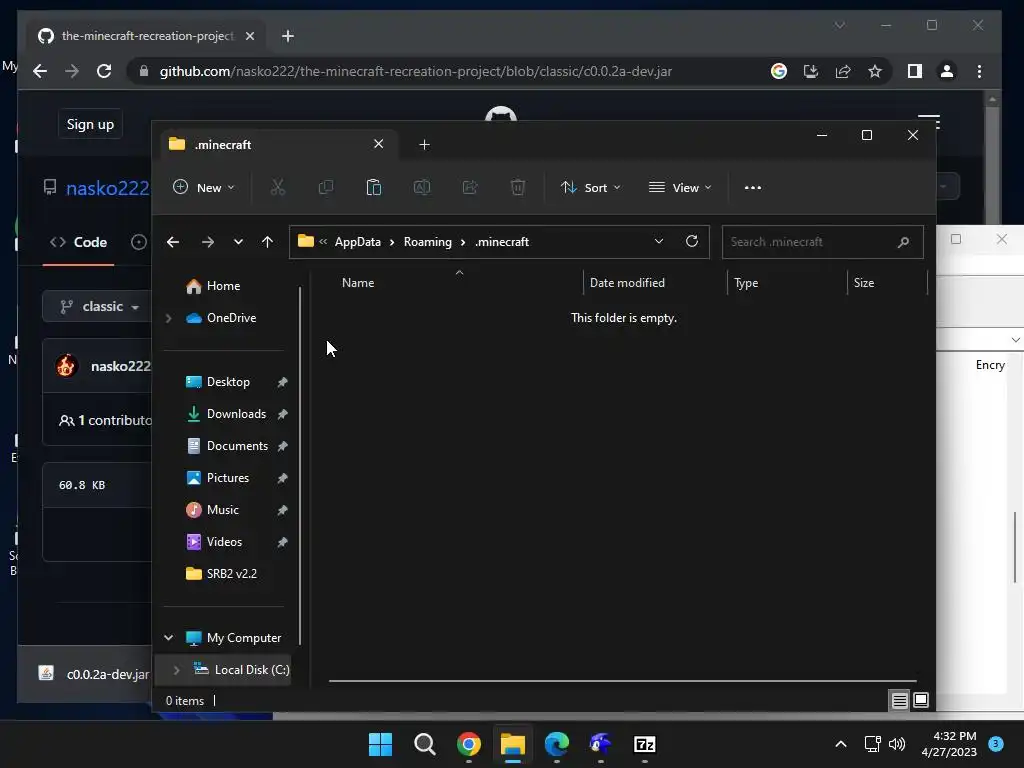Screen dimensions: 1024x768
Task: Open the clock and date in taskbar
Action: pyautogui.click(x=949, y=744)
